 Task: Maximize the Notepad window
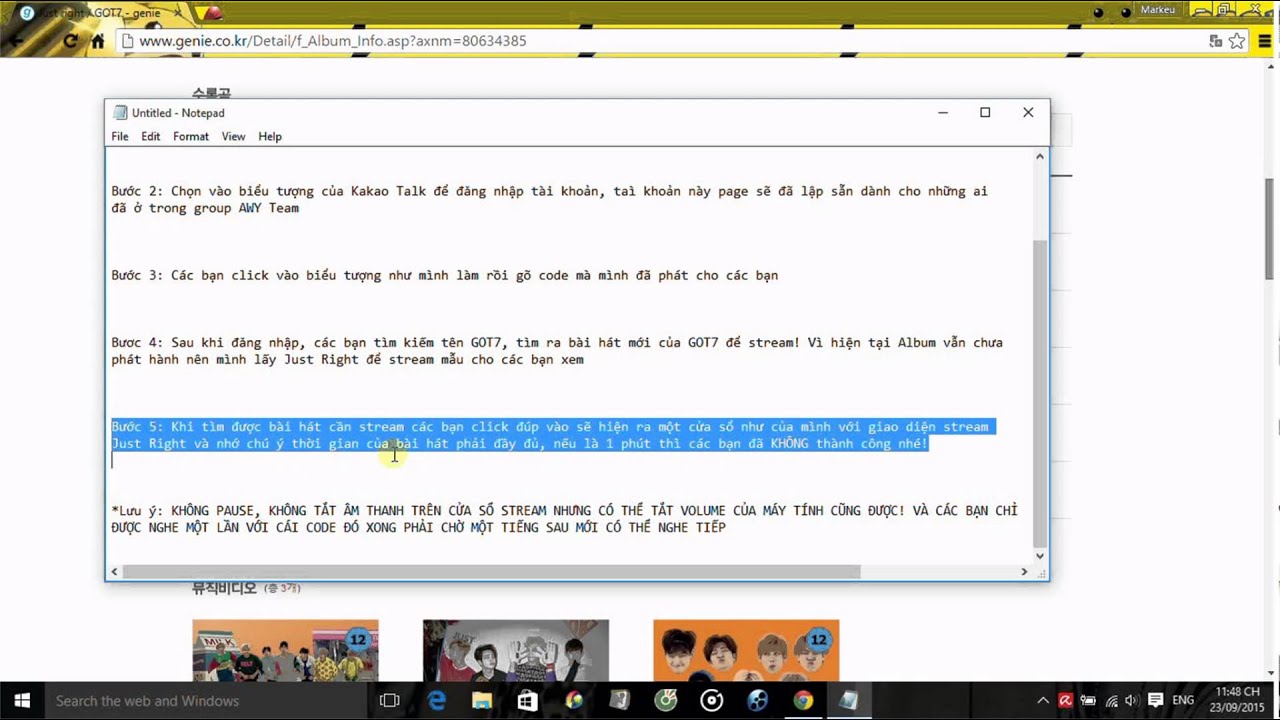(x=985, y=112)
